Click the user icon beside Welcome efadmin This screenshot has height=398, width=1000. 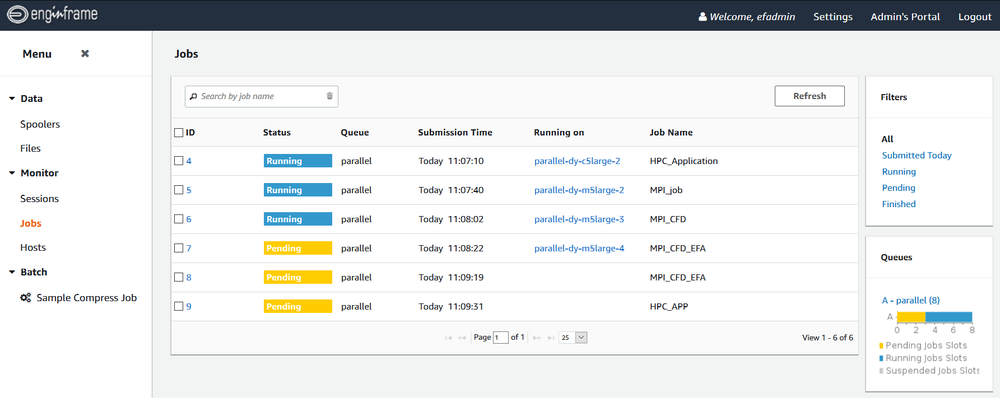[703, 17]
